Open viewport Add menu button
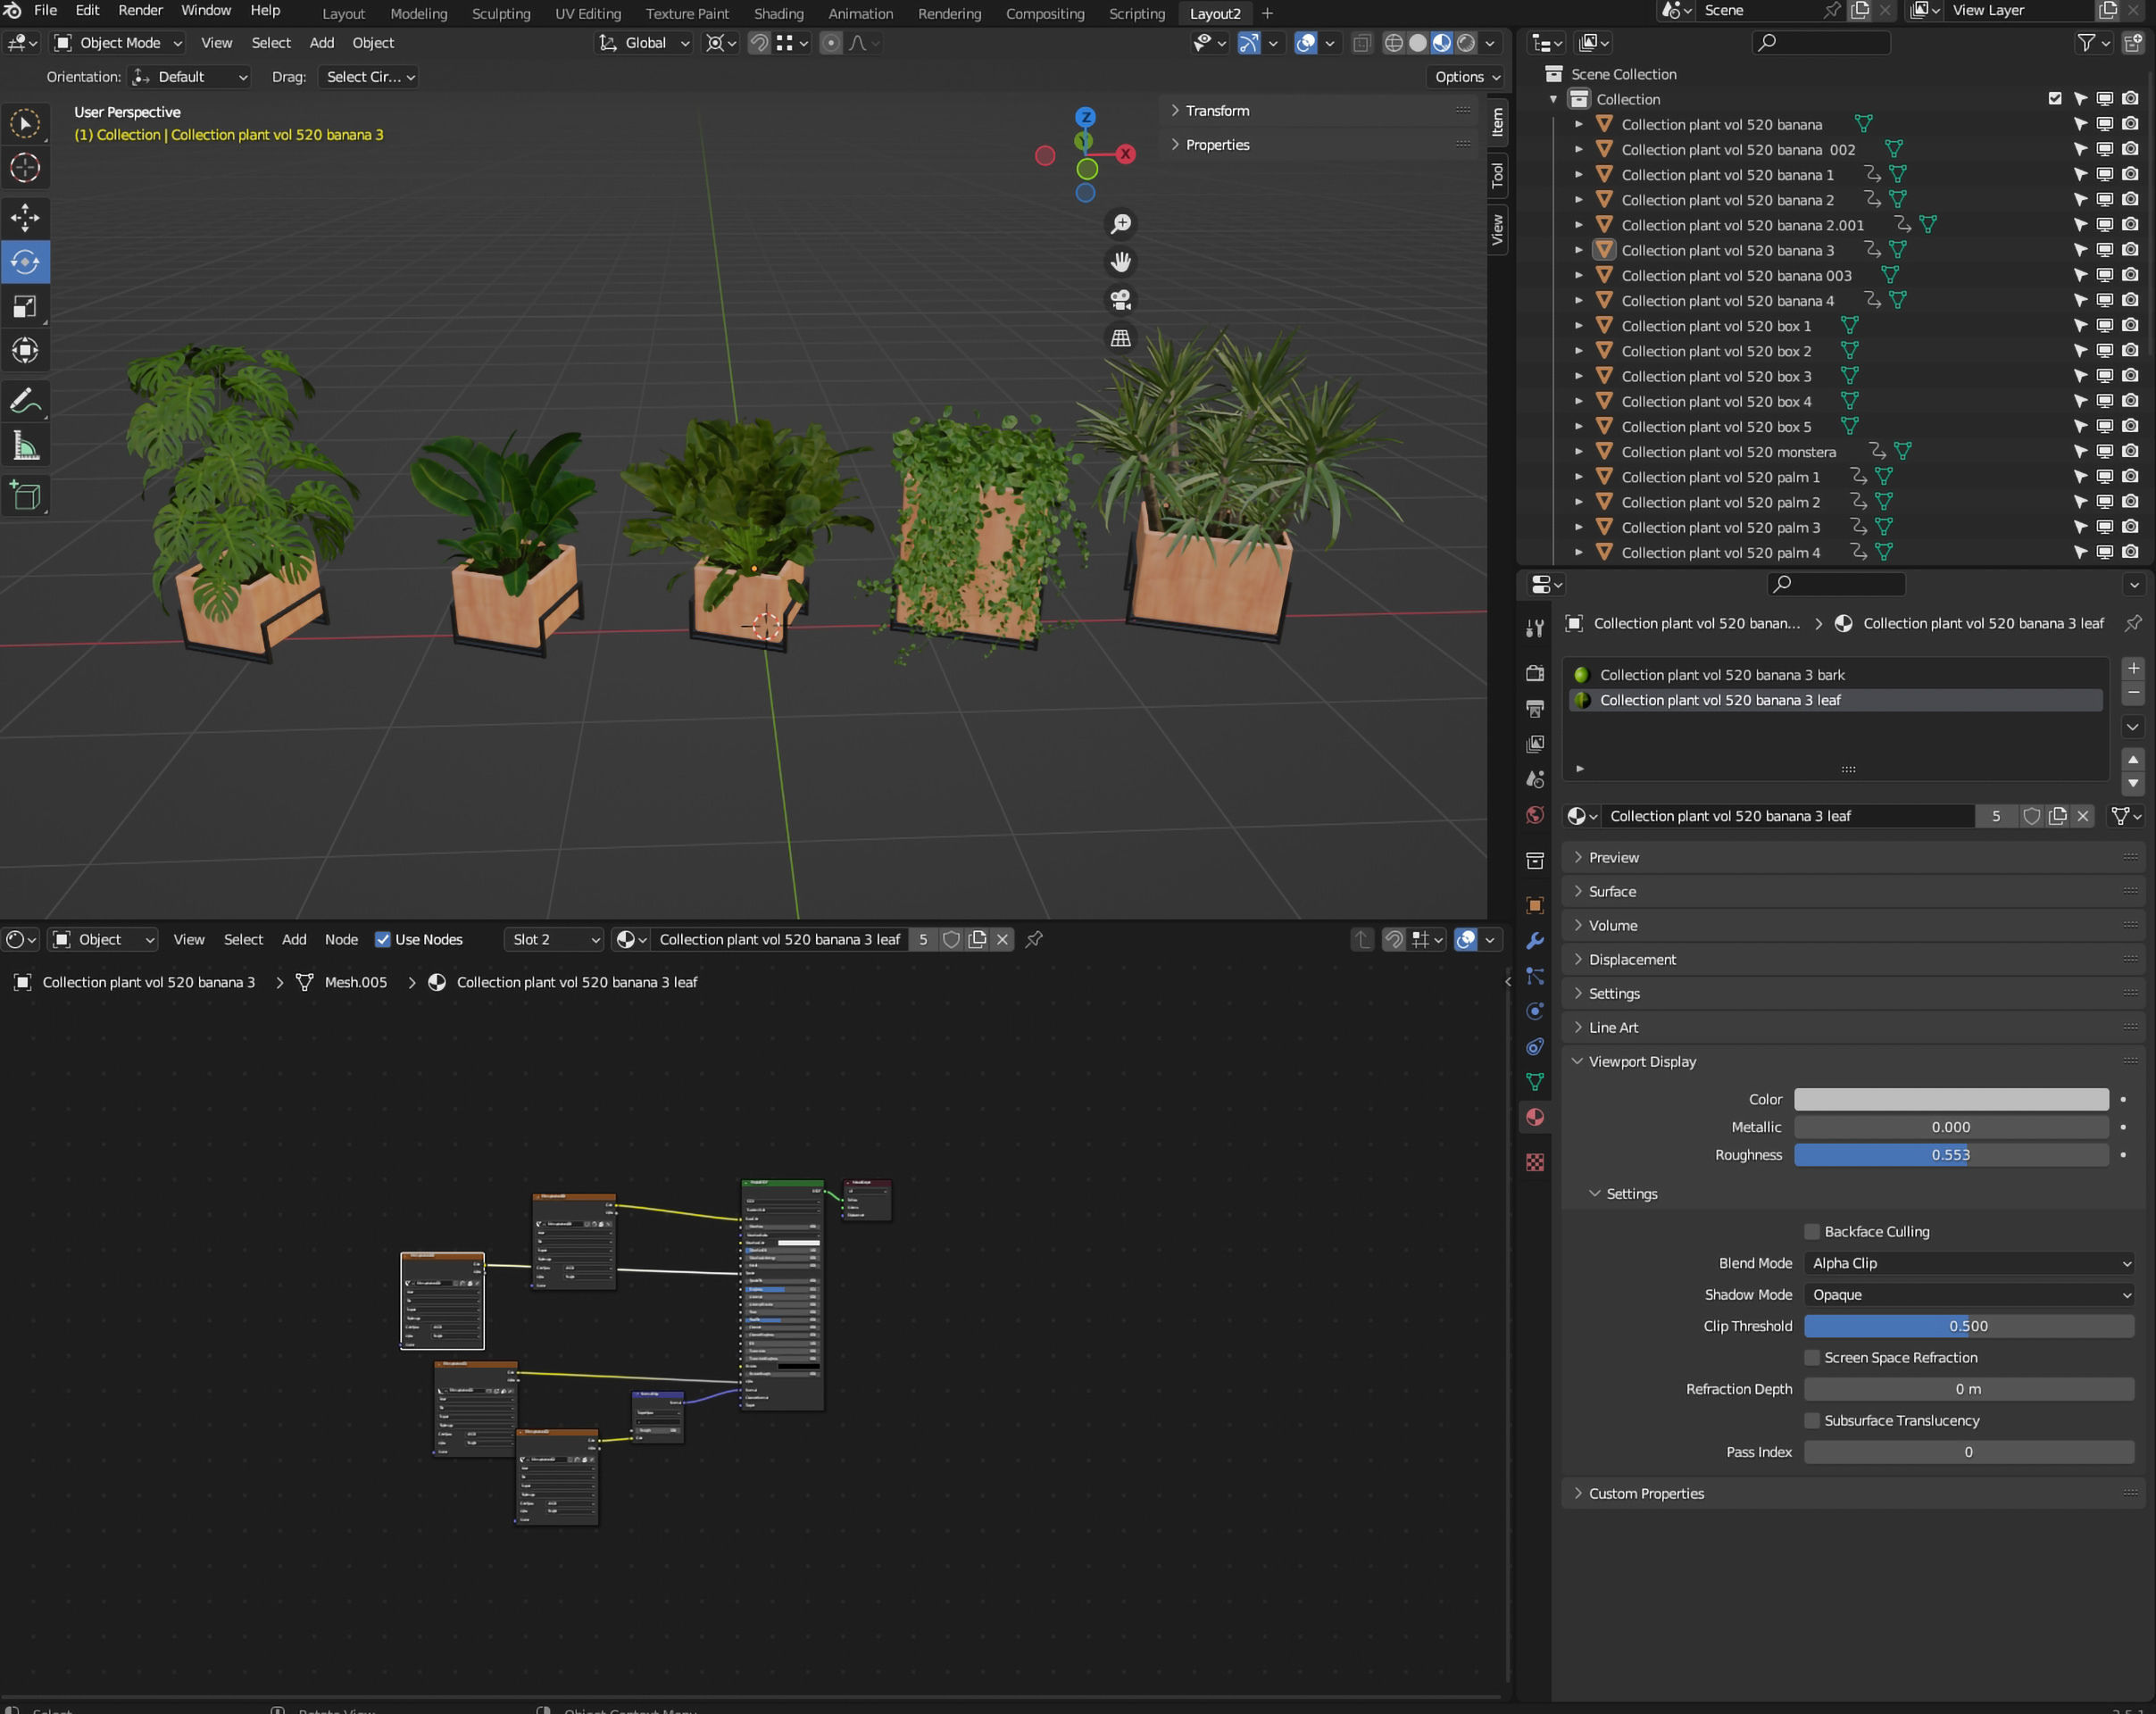The image size is (2156, 1714). (321, 43)
